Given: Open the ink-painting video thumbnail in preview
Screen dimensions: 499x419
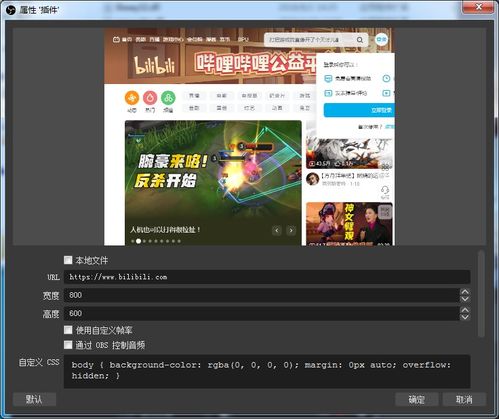Looking at the screenshot, I should 349,154.
